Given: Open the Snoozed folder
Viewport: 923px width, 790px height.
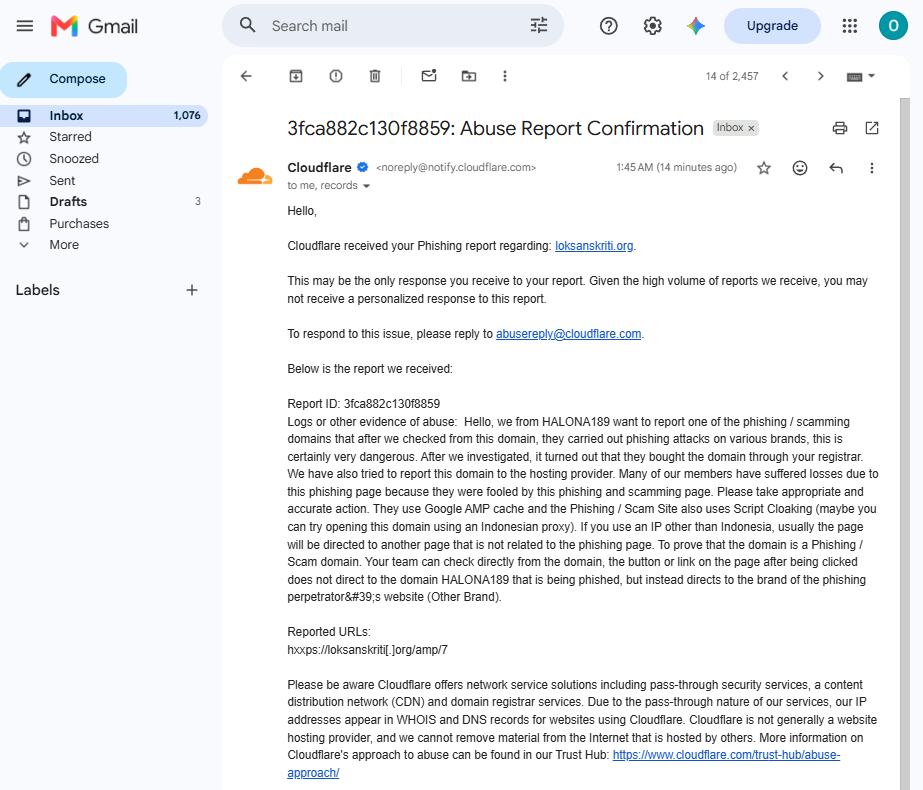Looking at the screenshot, I should point(104,159).
